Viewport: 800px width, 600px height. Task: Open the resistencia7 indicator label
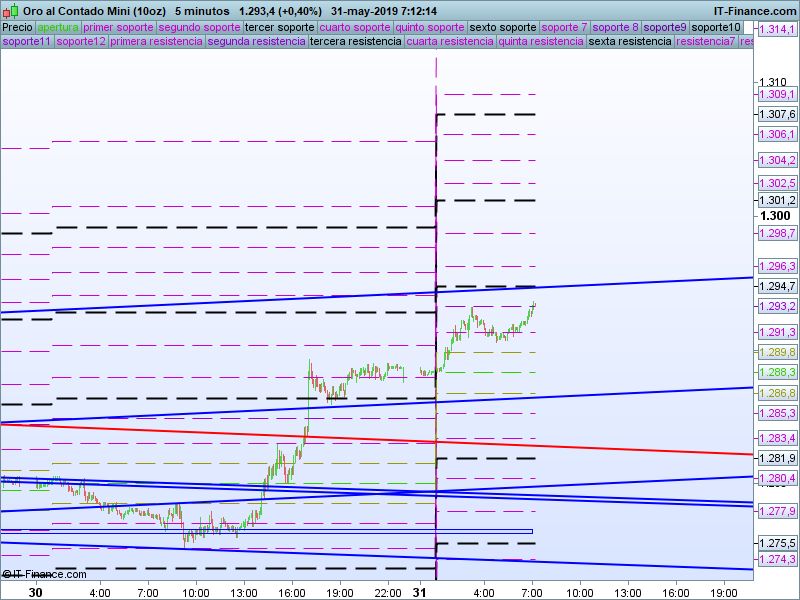pyautogui.click(x=706, y=43)
